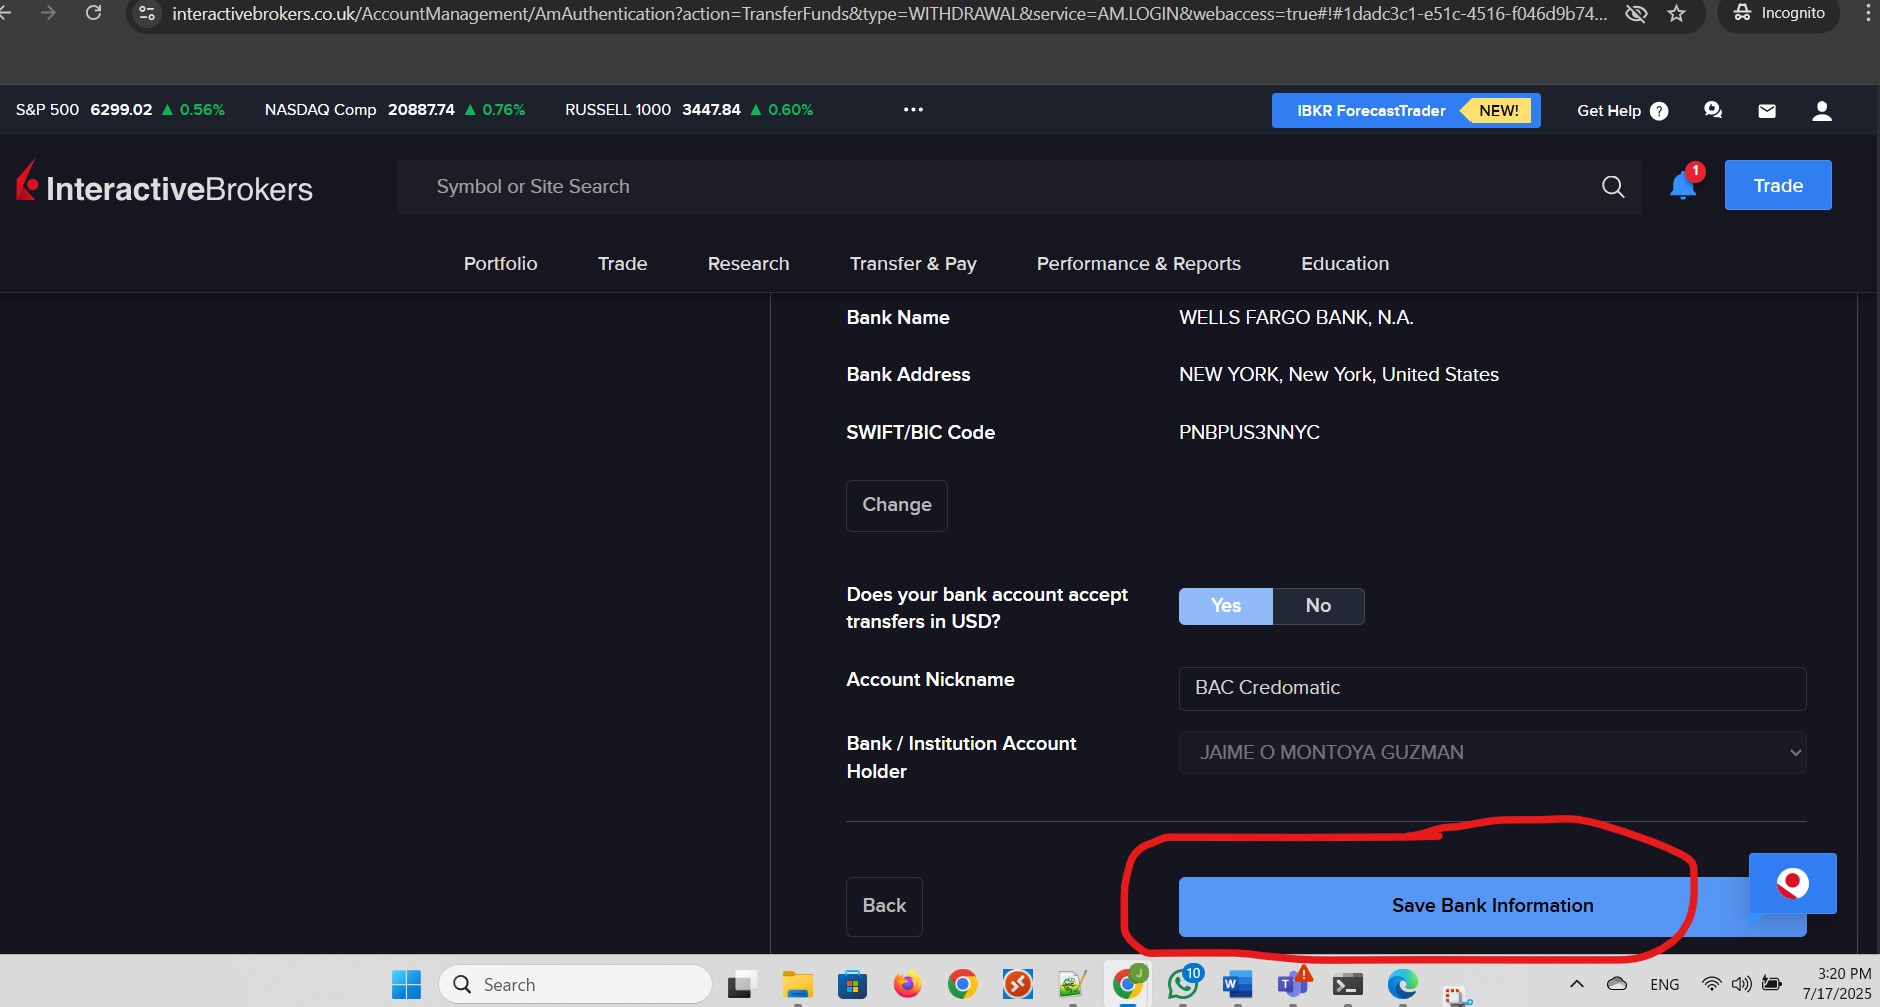Select Yes for USD transfers

(x=1225, y=606)
